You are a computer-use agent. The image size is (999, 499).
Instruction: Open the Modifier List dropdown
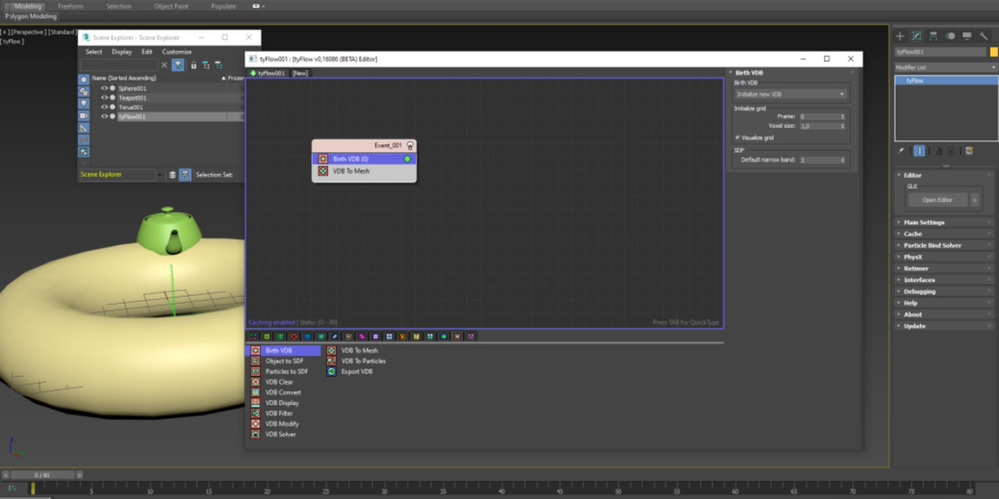pyautogui.click(x=946, y=68)
